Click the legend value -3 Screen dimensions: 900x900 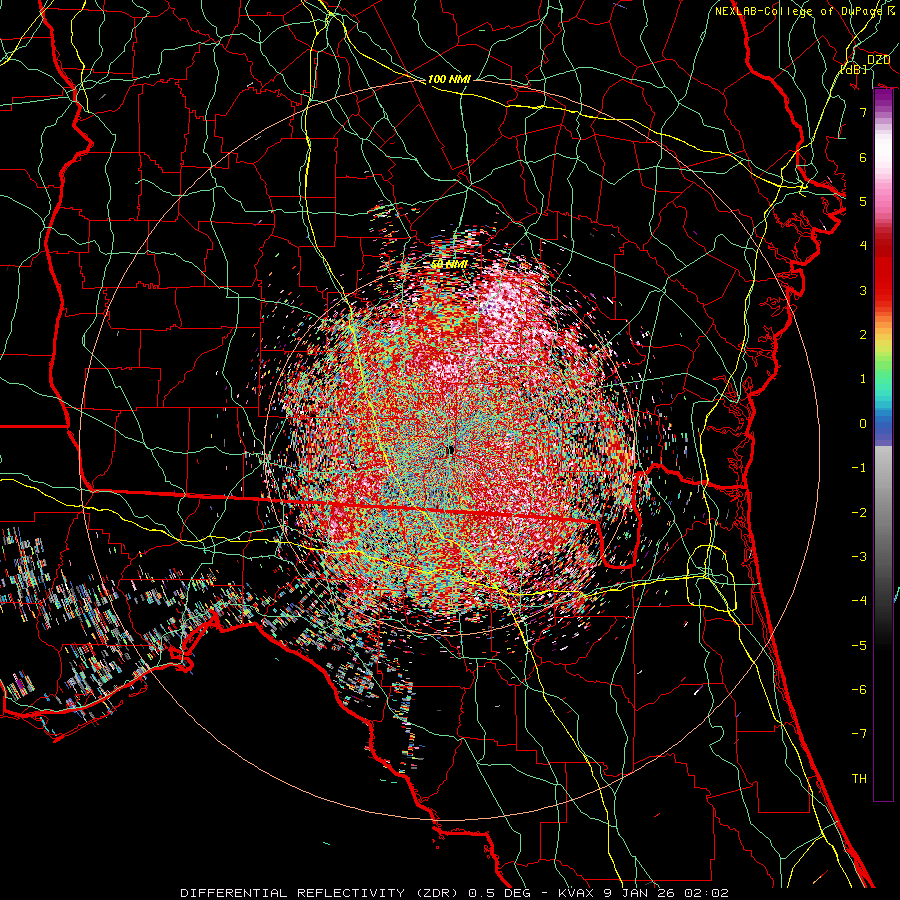tap(859, 556)
